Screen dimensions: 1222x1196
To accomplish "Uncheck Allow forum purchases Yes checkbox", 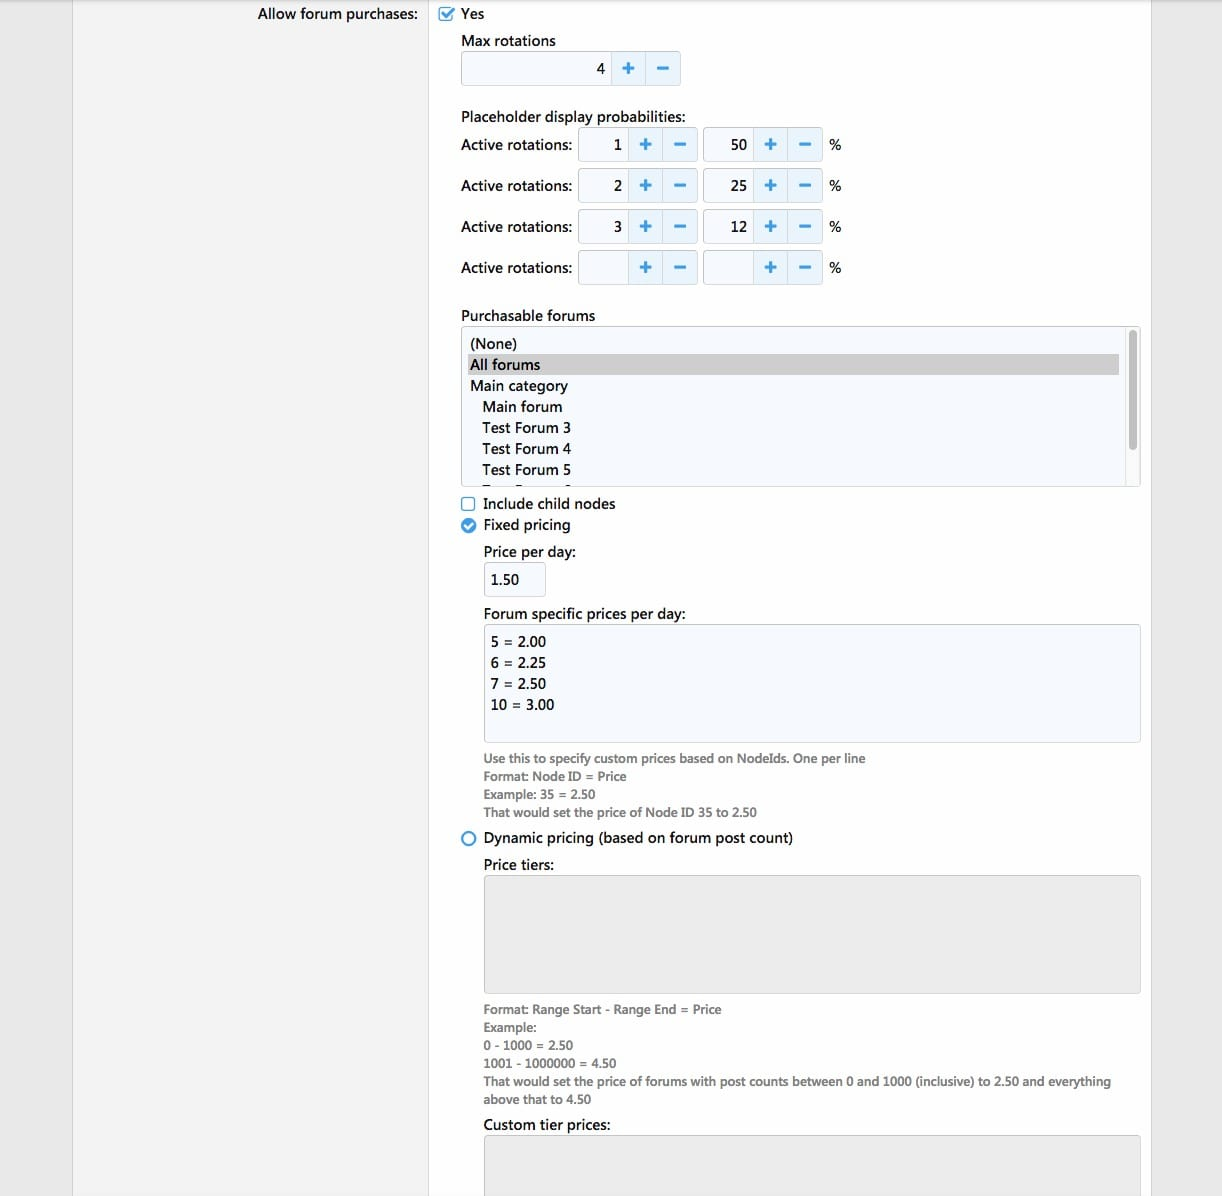I will tap(447, 14).
